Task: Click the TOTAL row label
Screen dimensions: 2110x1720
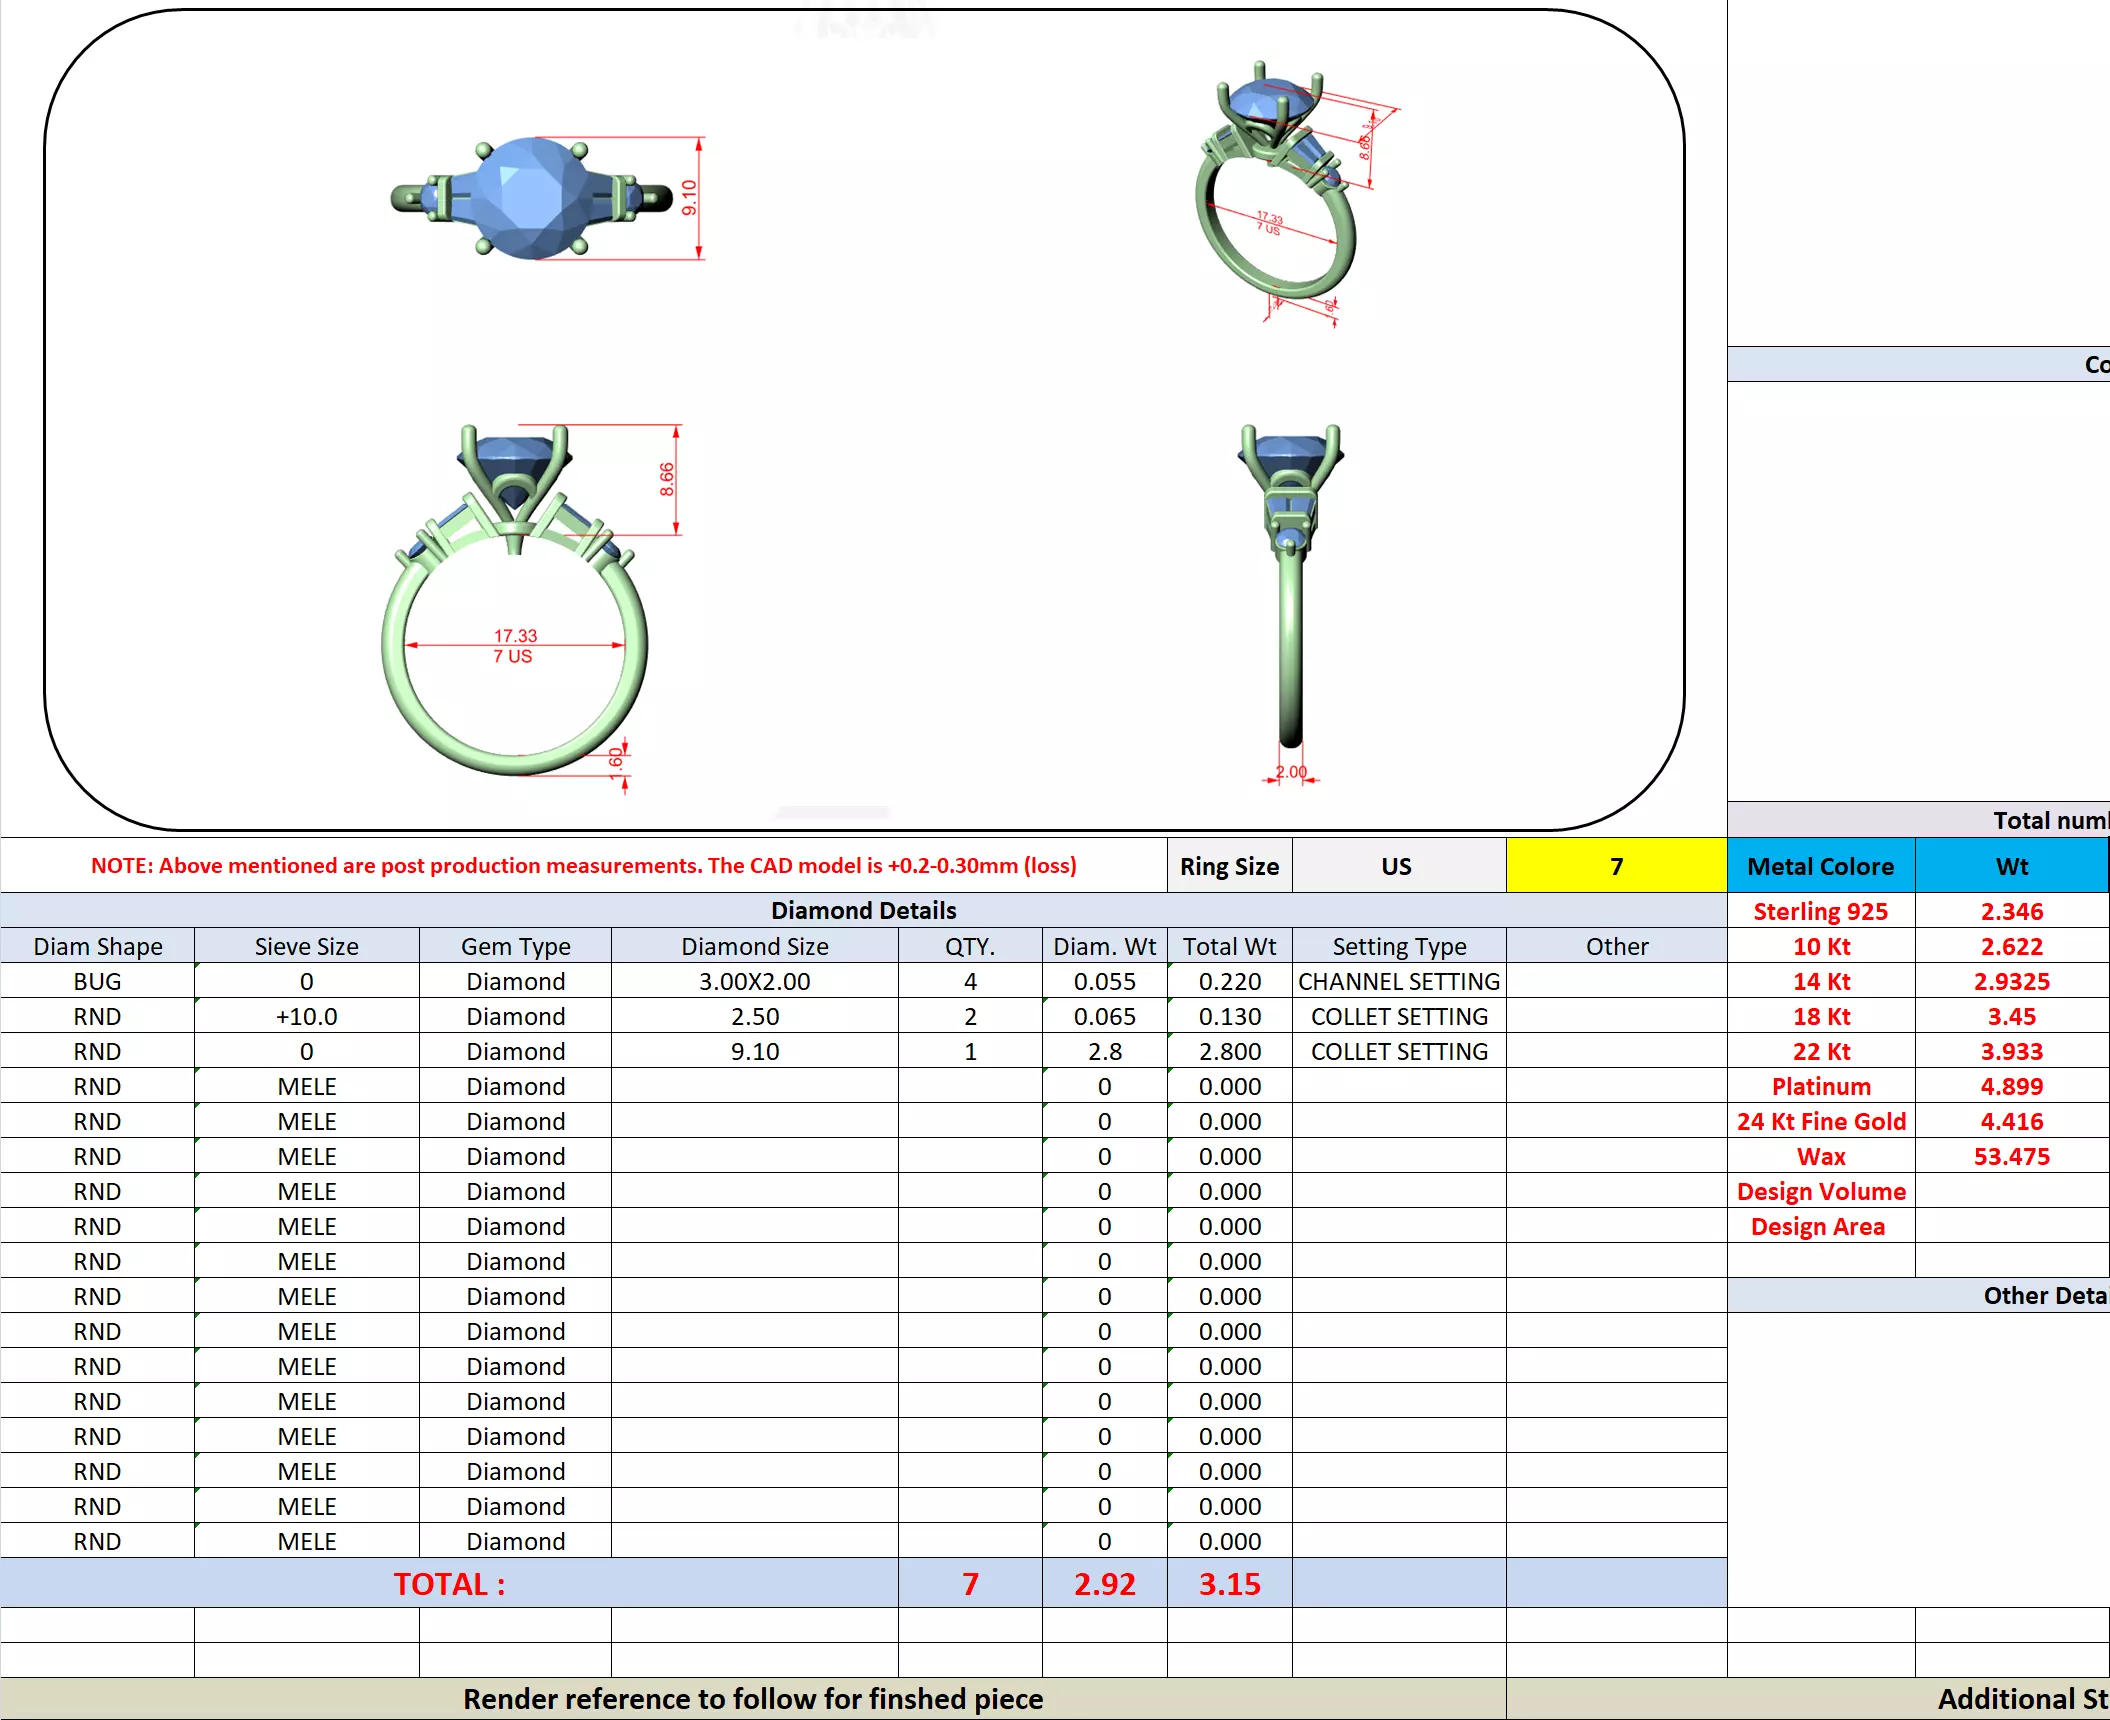Action: [x=449, y=1584]
